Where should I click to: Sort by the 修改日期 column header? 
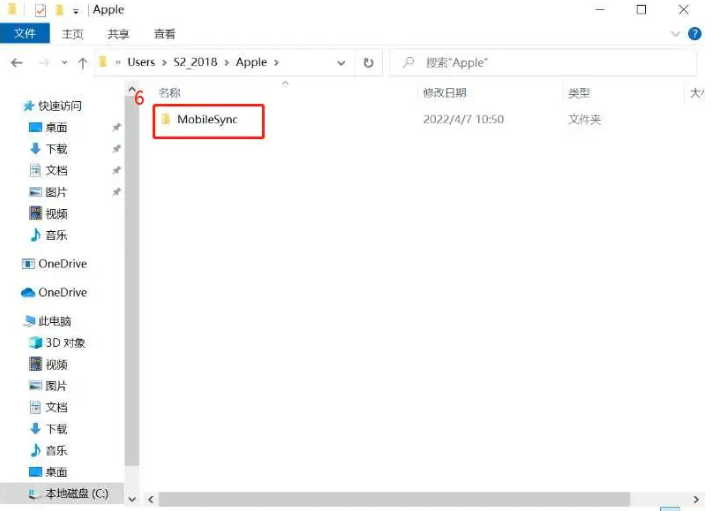tap(445, 93)
